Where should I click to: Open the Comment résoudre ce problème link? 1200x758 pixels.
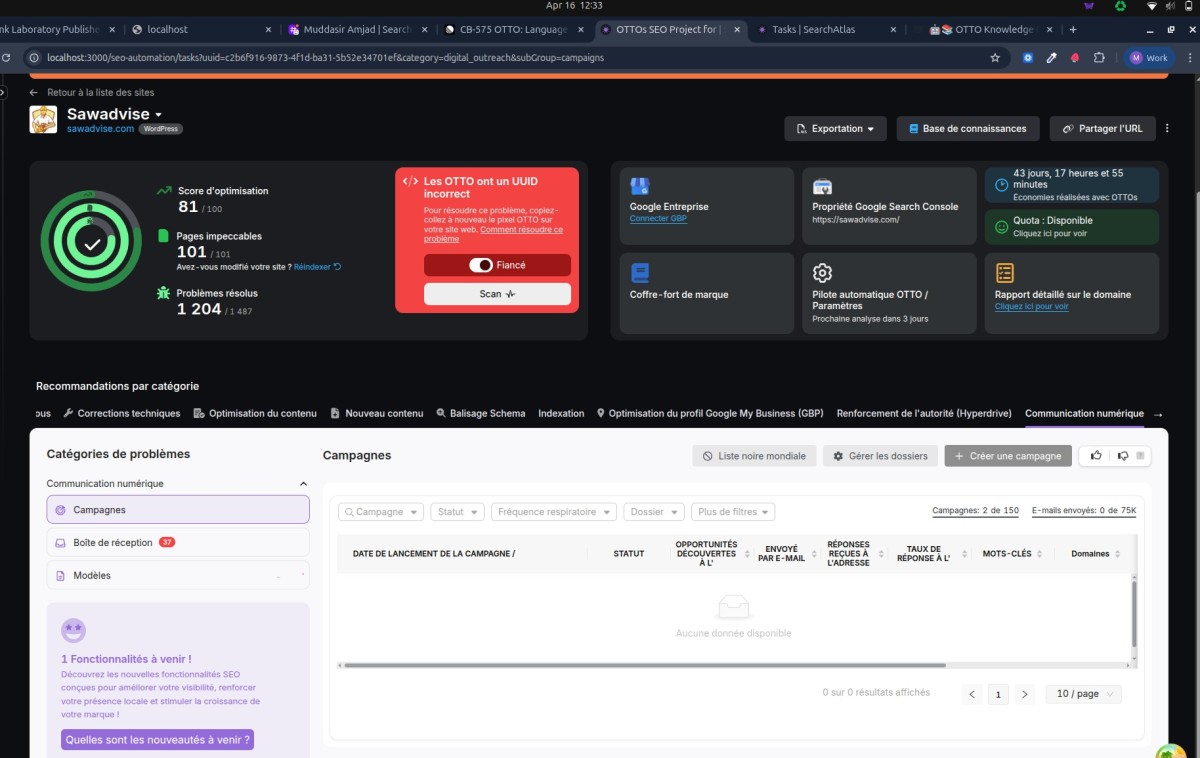pos(493,234)
